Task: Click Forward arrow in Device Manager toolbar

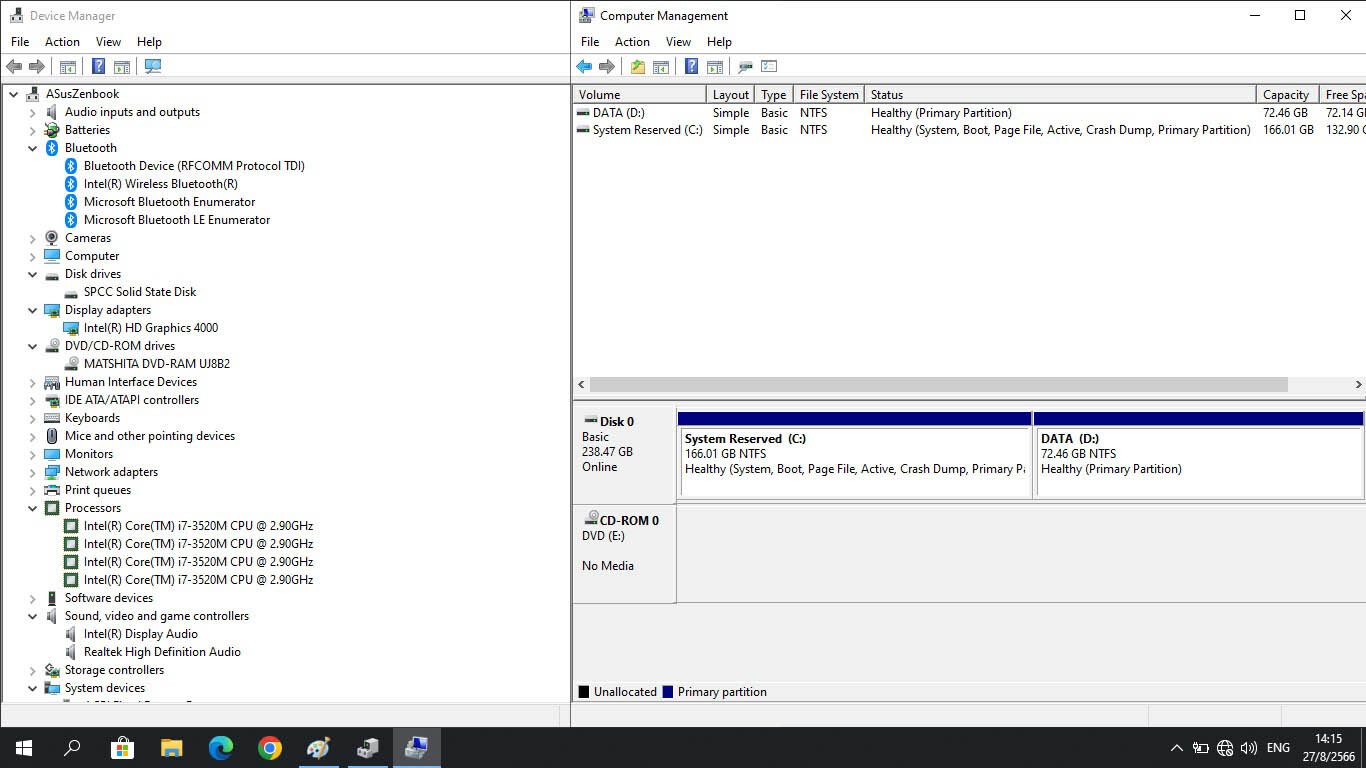Action: coord(37,67)
